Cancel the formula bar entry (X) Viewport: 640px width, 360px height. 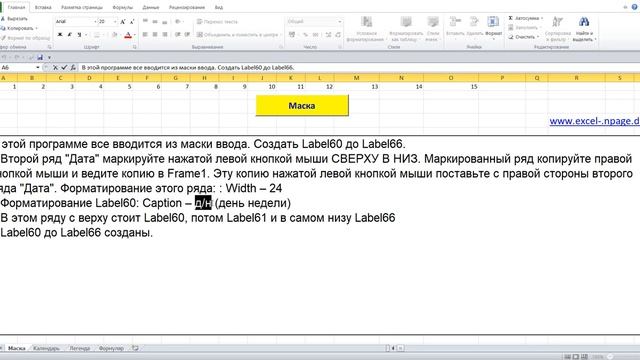pos(56,68)
